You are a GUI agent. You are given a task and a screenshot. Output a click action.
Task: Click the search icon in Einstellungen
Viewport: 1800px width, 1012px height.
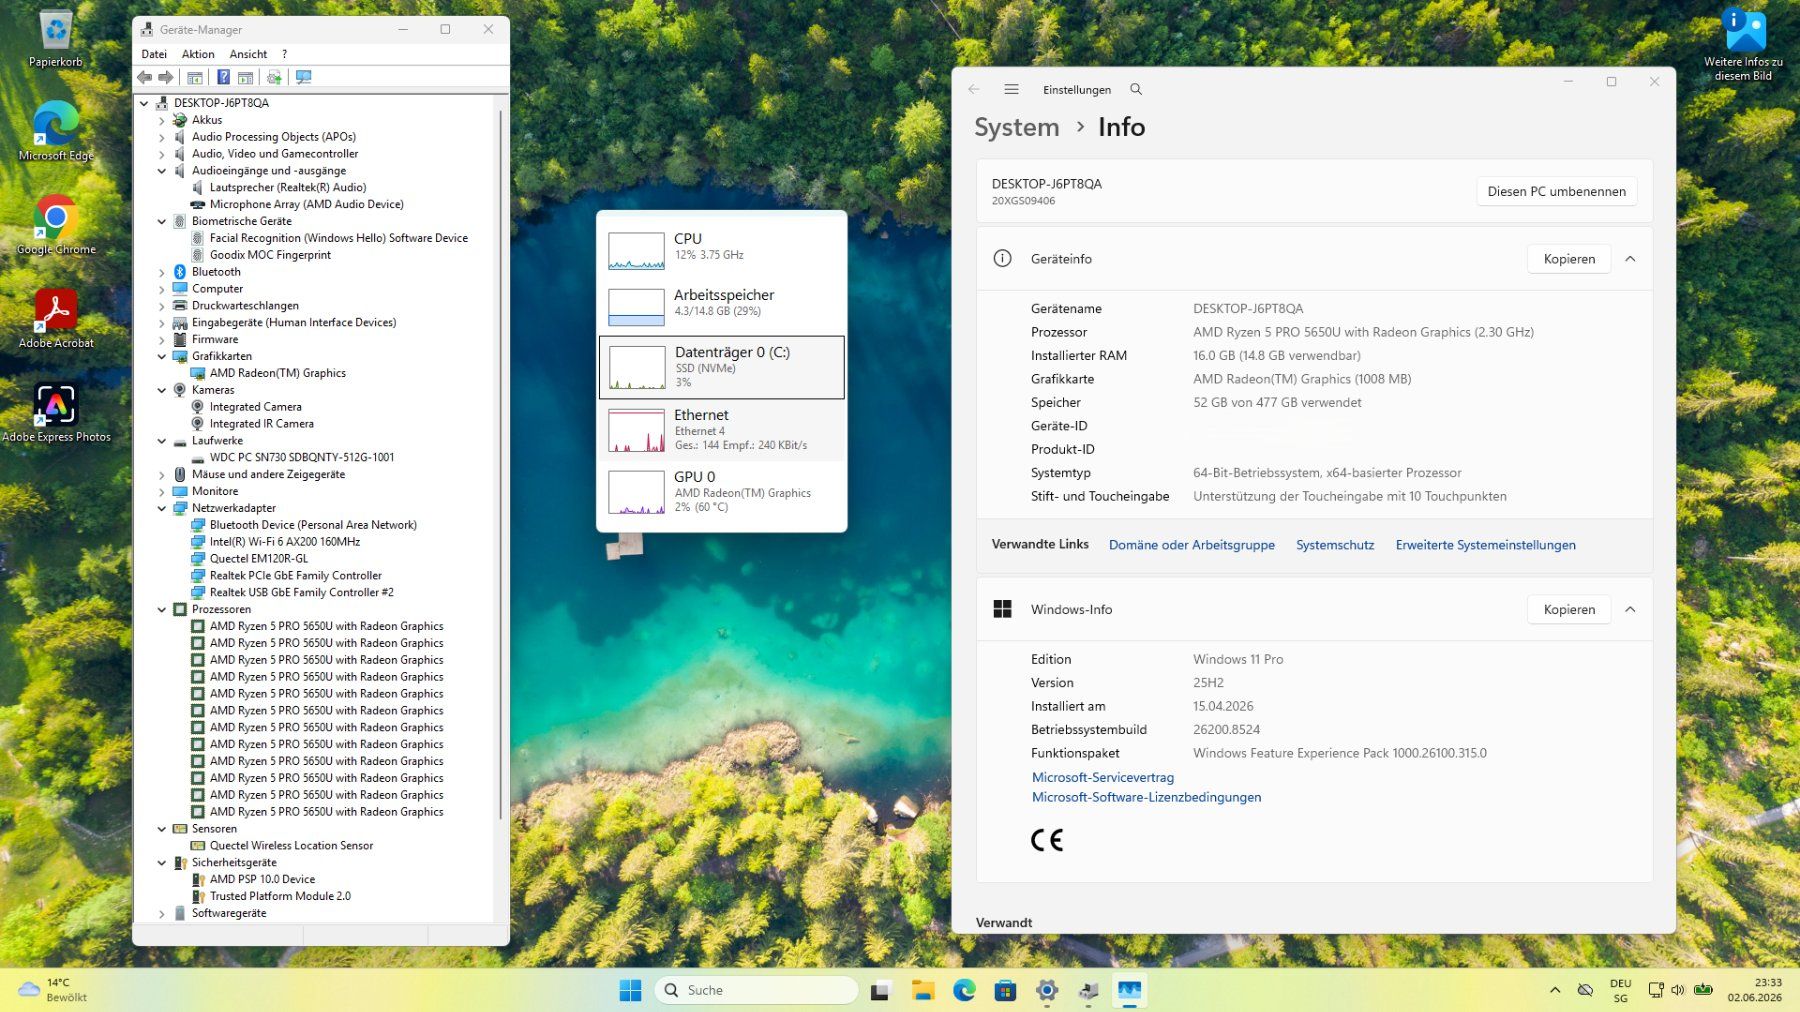coord(1136,89)
